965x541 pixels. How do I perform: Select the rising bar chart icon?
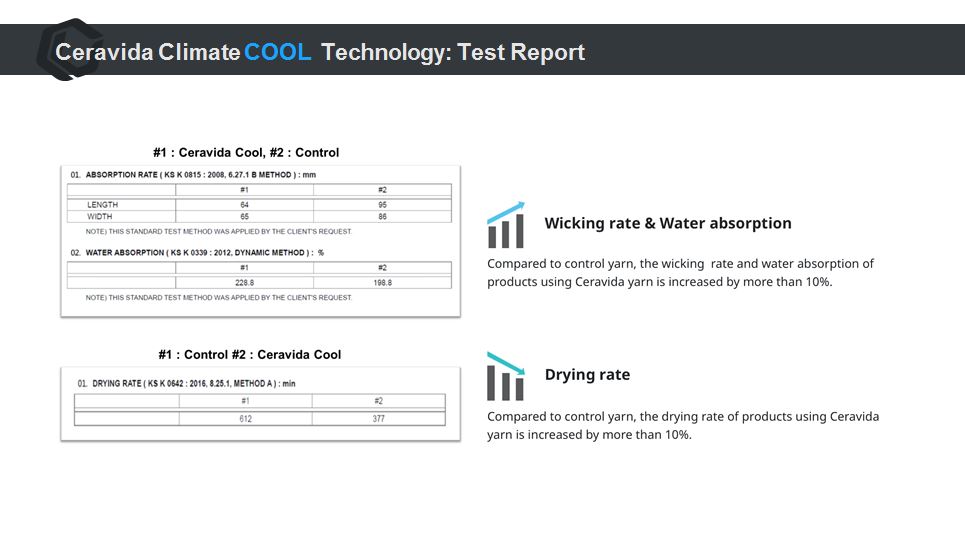506,226
